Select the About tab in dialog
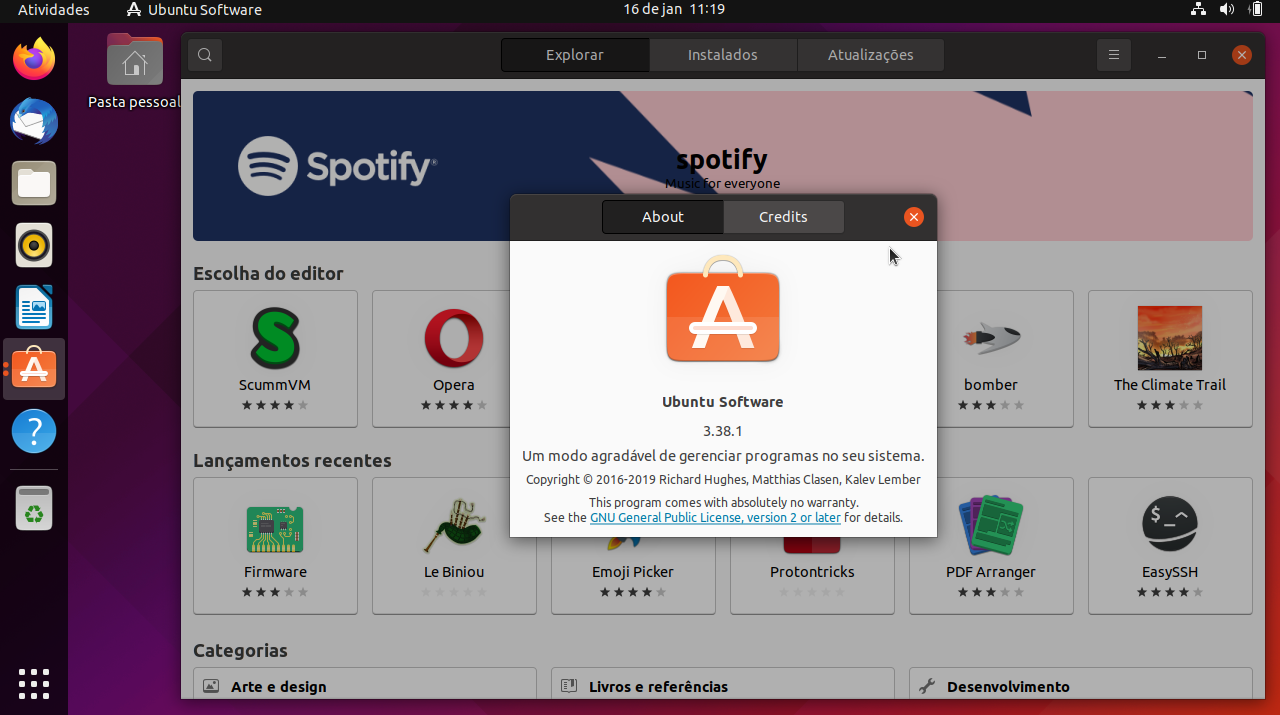The width and height of the screenshot is (1280, 715). point(663,217)
